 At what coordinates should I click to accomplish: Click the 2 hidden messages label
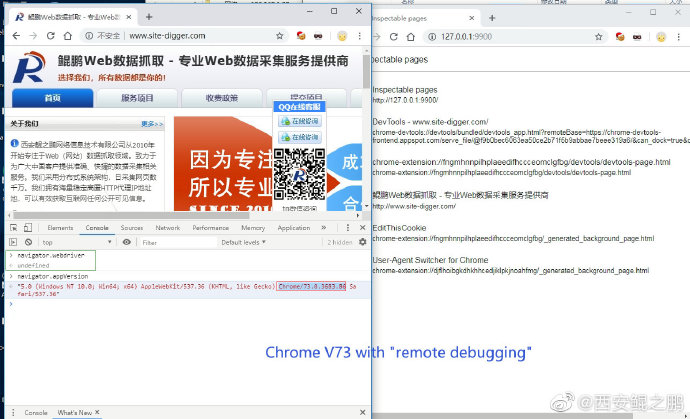point(340,243)
